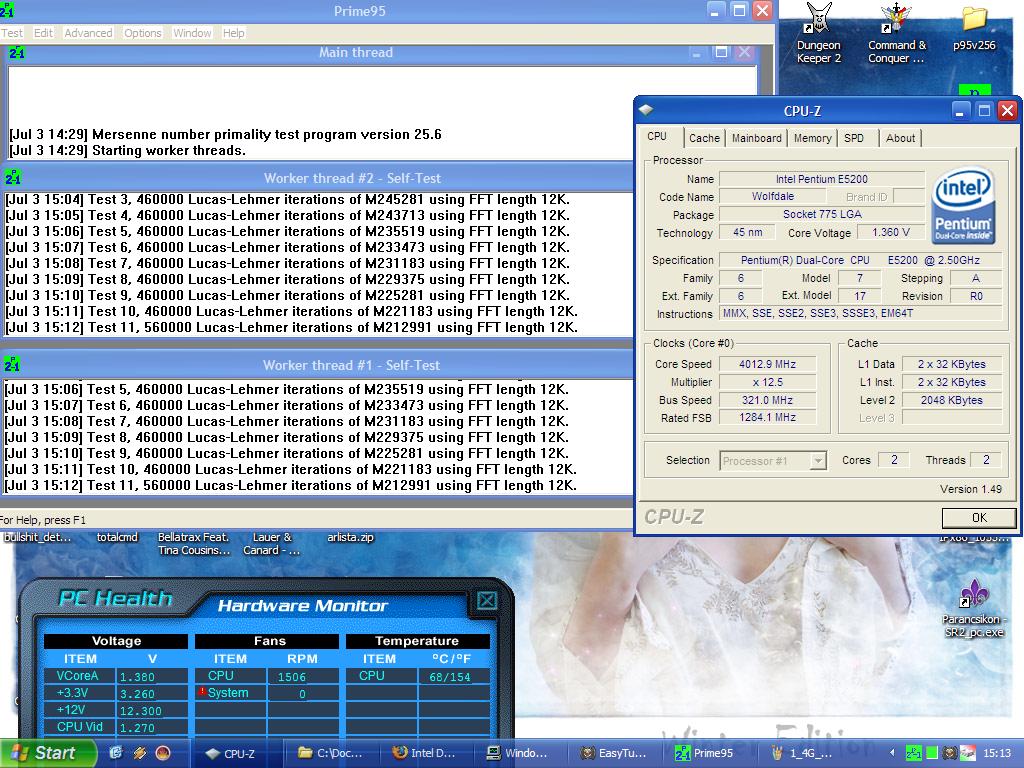Open the Advanced menu in Prime95
1024x768 pixels.
click(88, 33)
